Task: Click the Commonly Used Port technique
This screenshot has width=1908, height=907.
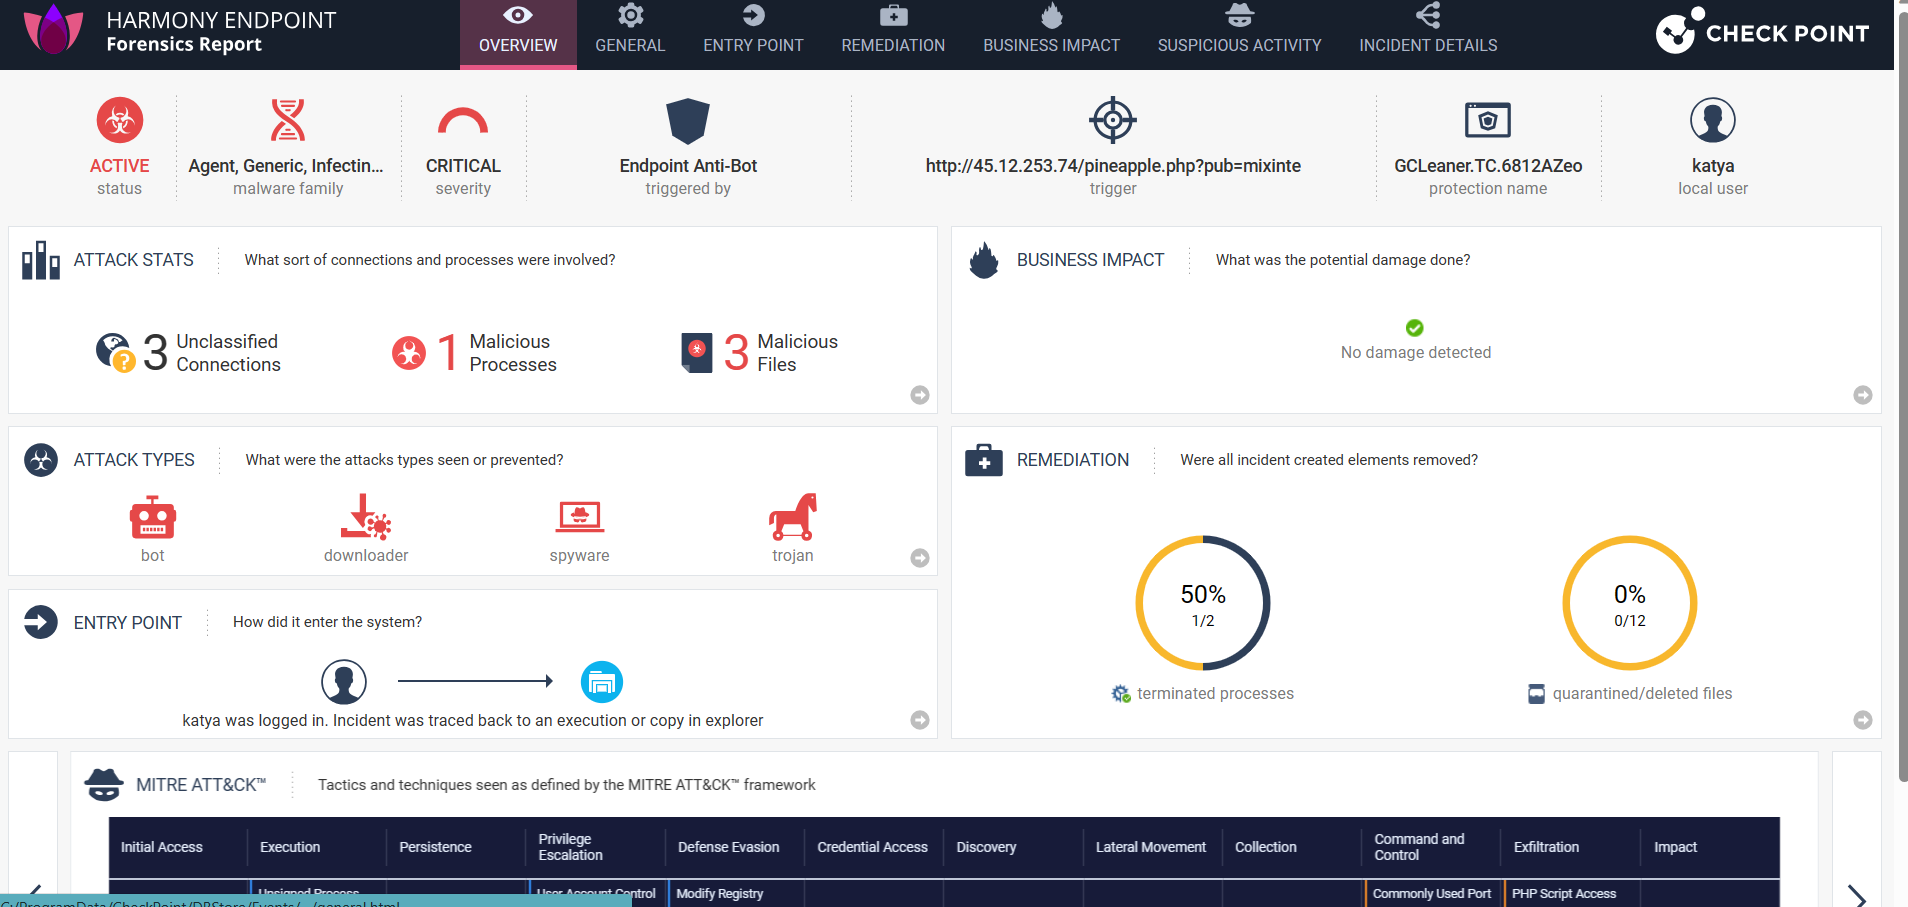Action: [1432, 893]
